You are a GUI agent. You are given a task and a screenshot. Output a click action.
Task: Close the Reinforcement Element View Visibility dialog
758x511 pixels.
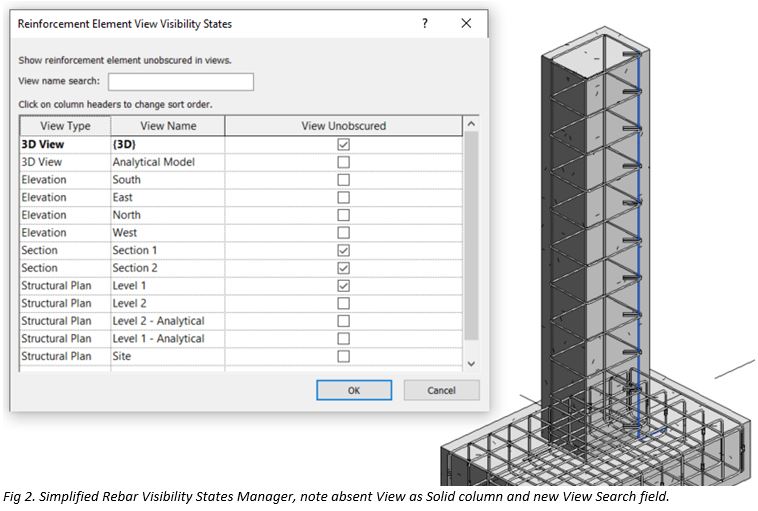click(466, 23)
